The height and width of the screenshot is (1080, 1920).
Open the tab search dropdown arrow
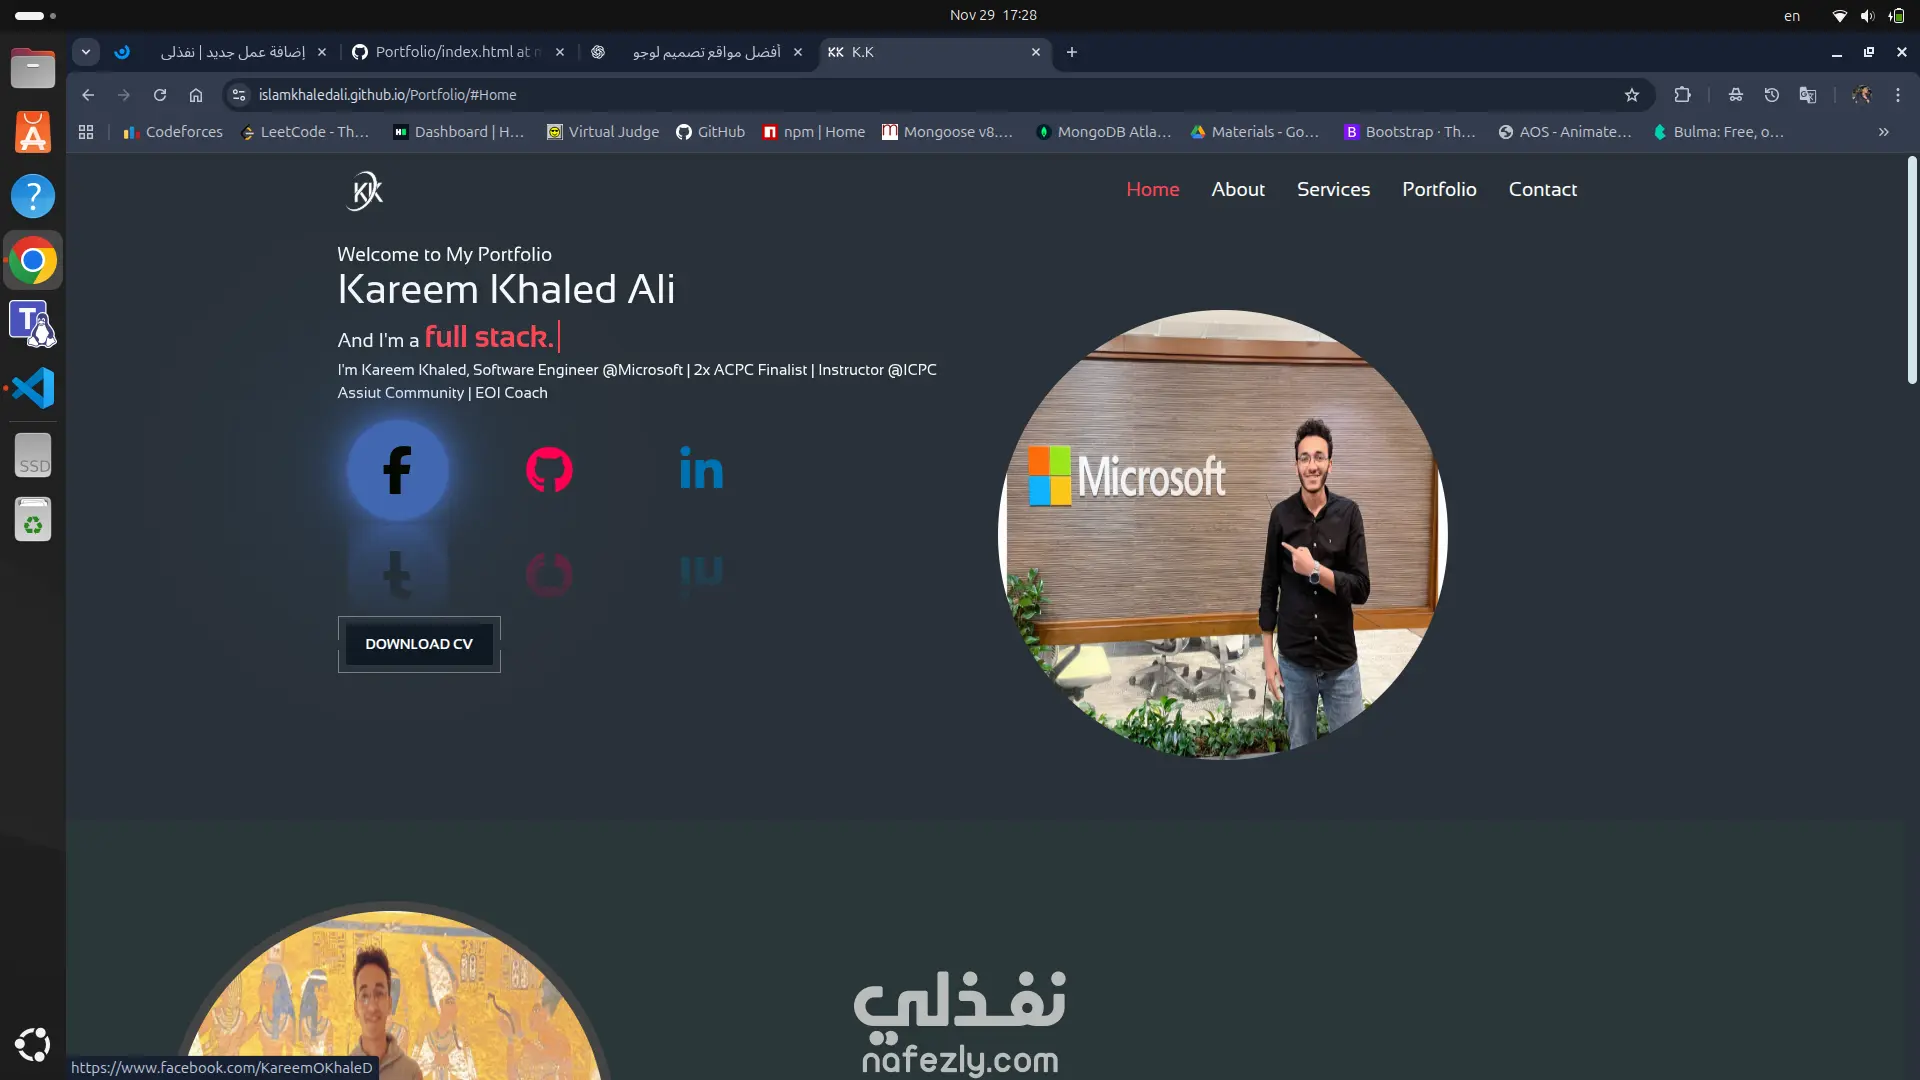(86, 52)
